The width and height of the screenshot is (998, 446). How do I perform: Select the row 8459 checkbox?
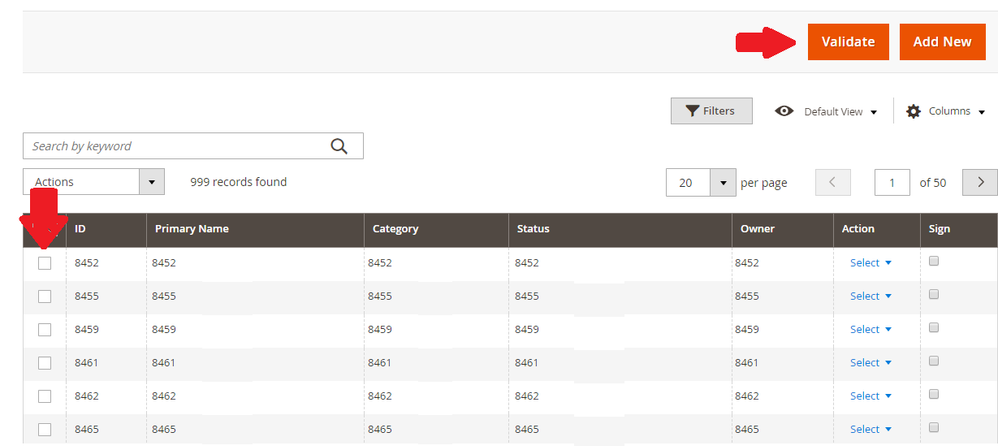click(x=45, y=329)
